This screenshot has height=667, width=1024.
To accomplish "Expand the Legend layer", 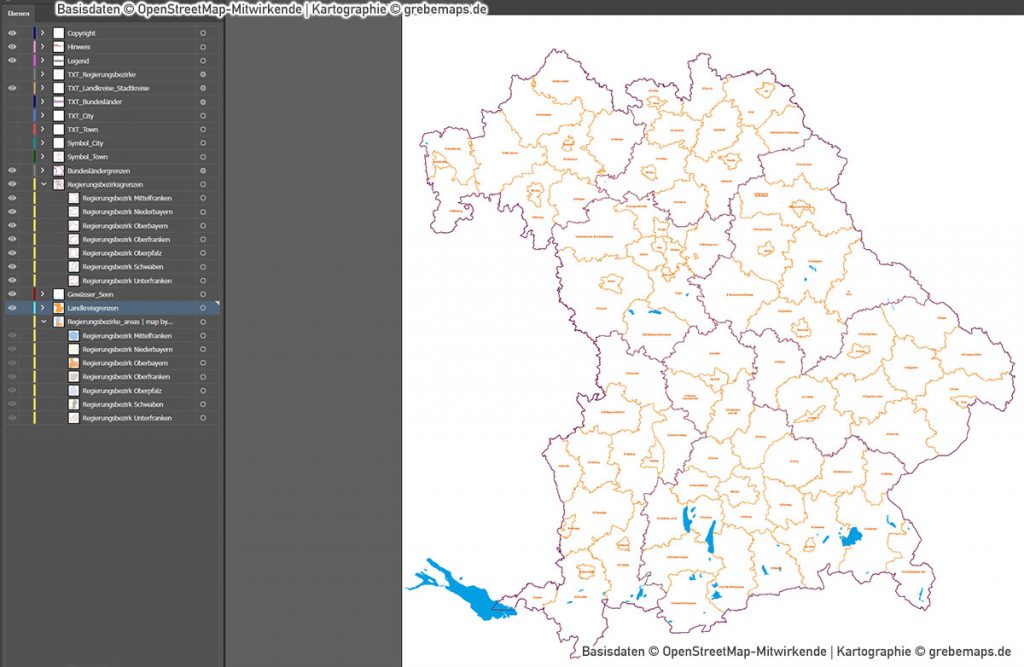I will point(43,61).
